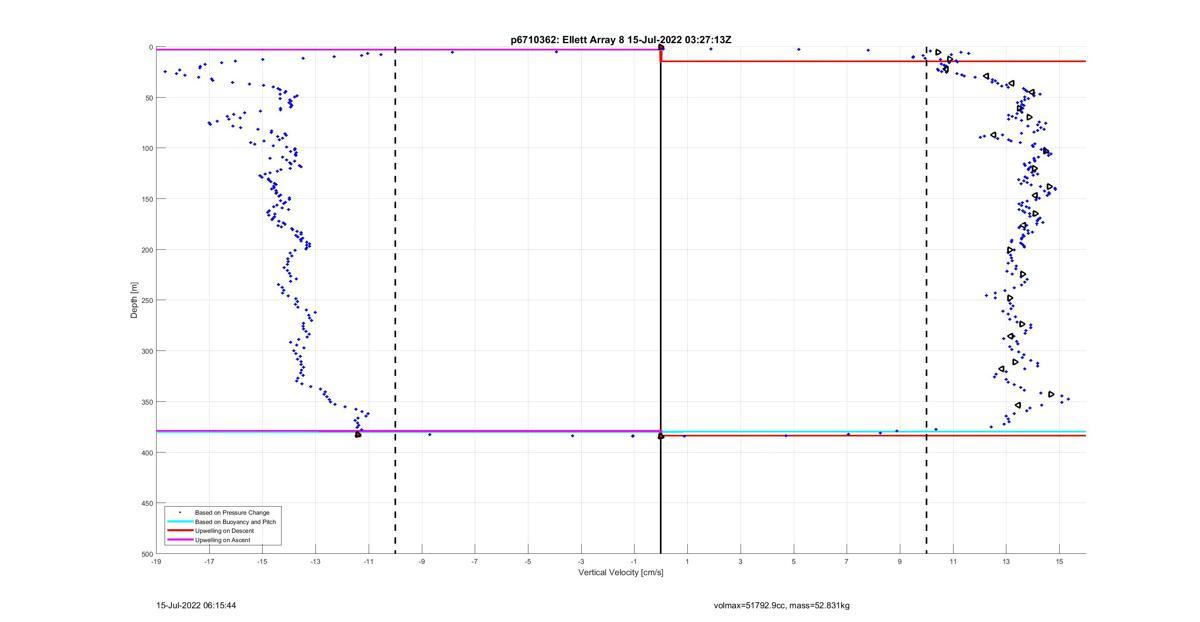This screenshot has height=622, width=1200.
Task: Click the magenta line sample in the legend
Action: pos(179,540)
